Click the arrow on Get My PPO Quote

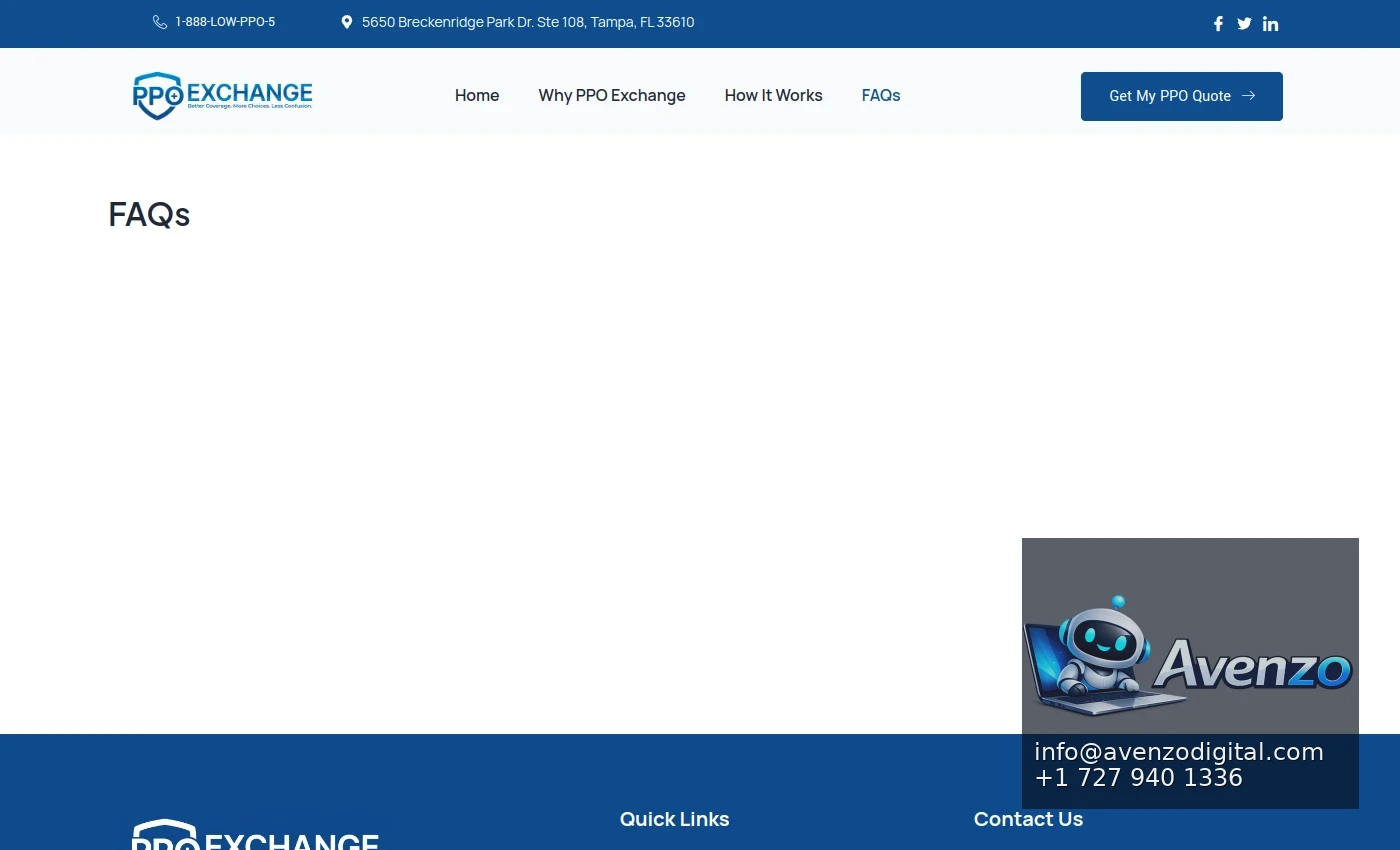pyautogui.click(x=1248, y=96)
